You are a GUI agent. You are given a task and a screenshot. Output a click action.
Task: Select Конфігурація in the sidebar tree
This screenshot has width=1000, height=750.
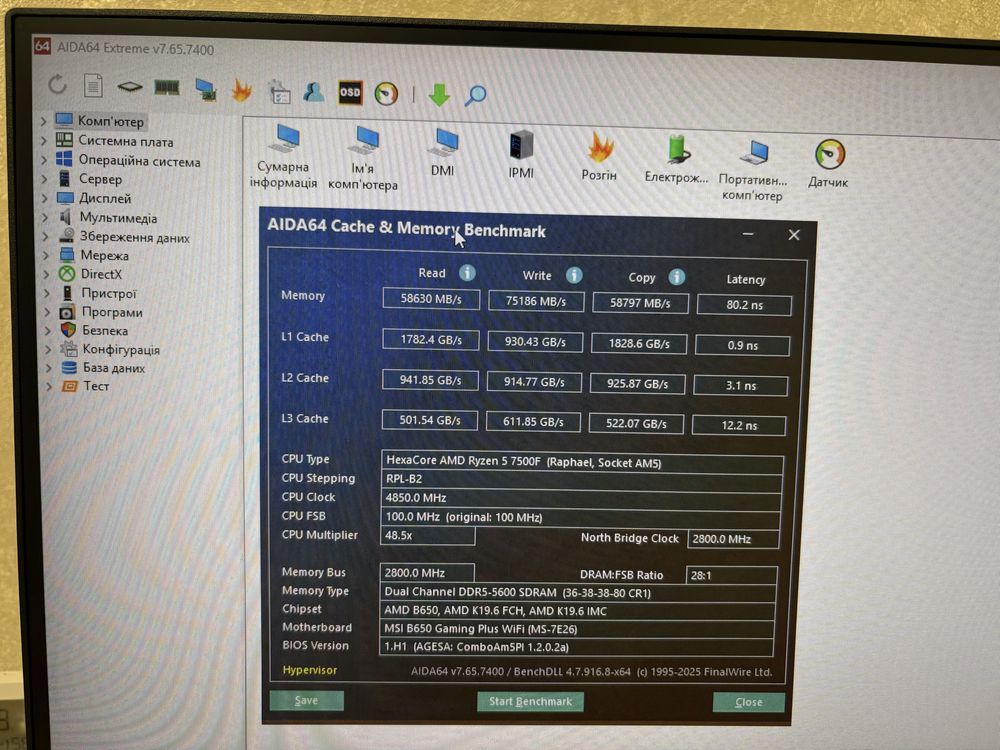pos(121,349)
